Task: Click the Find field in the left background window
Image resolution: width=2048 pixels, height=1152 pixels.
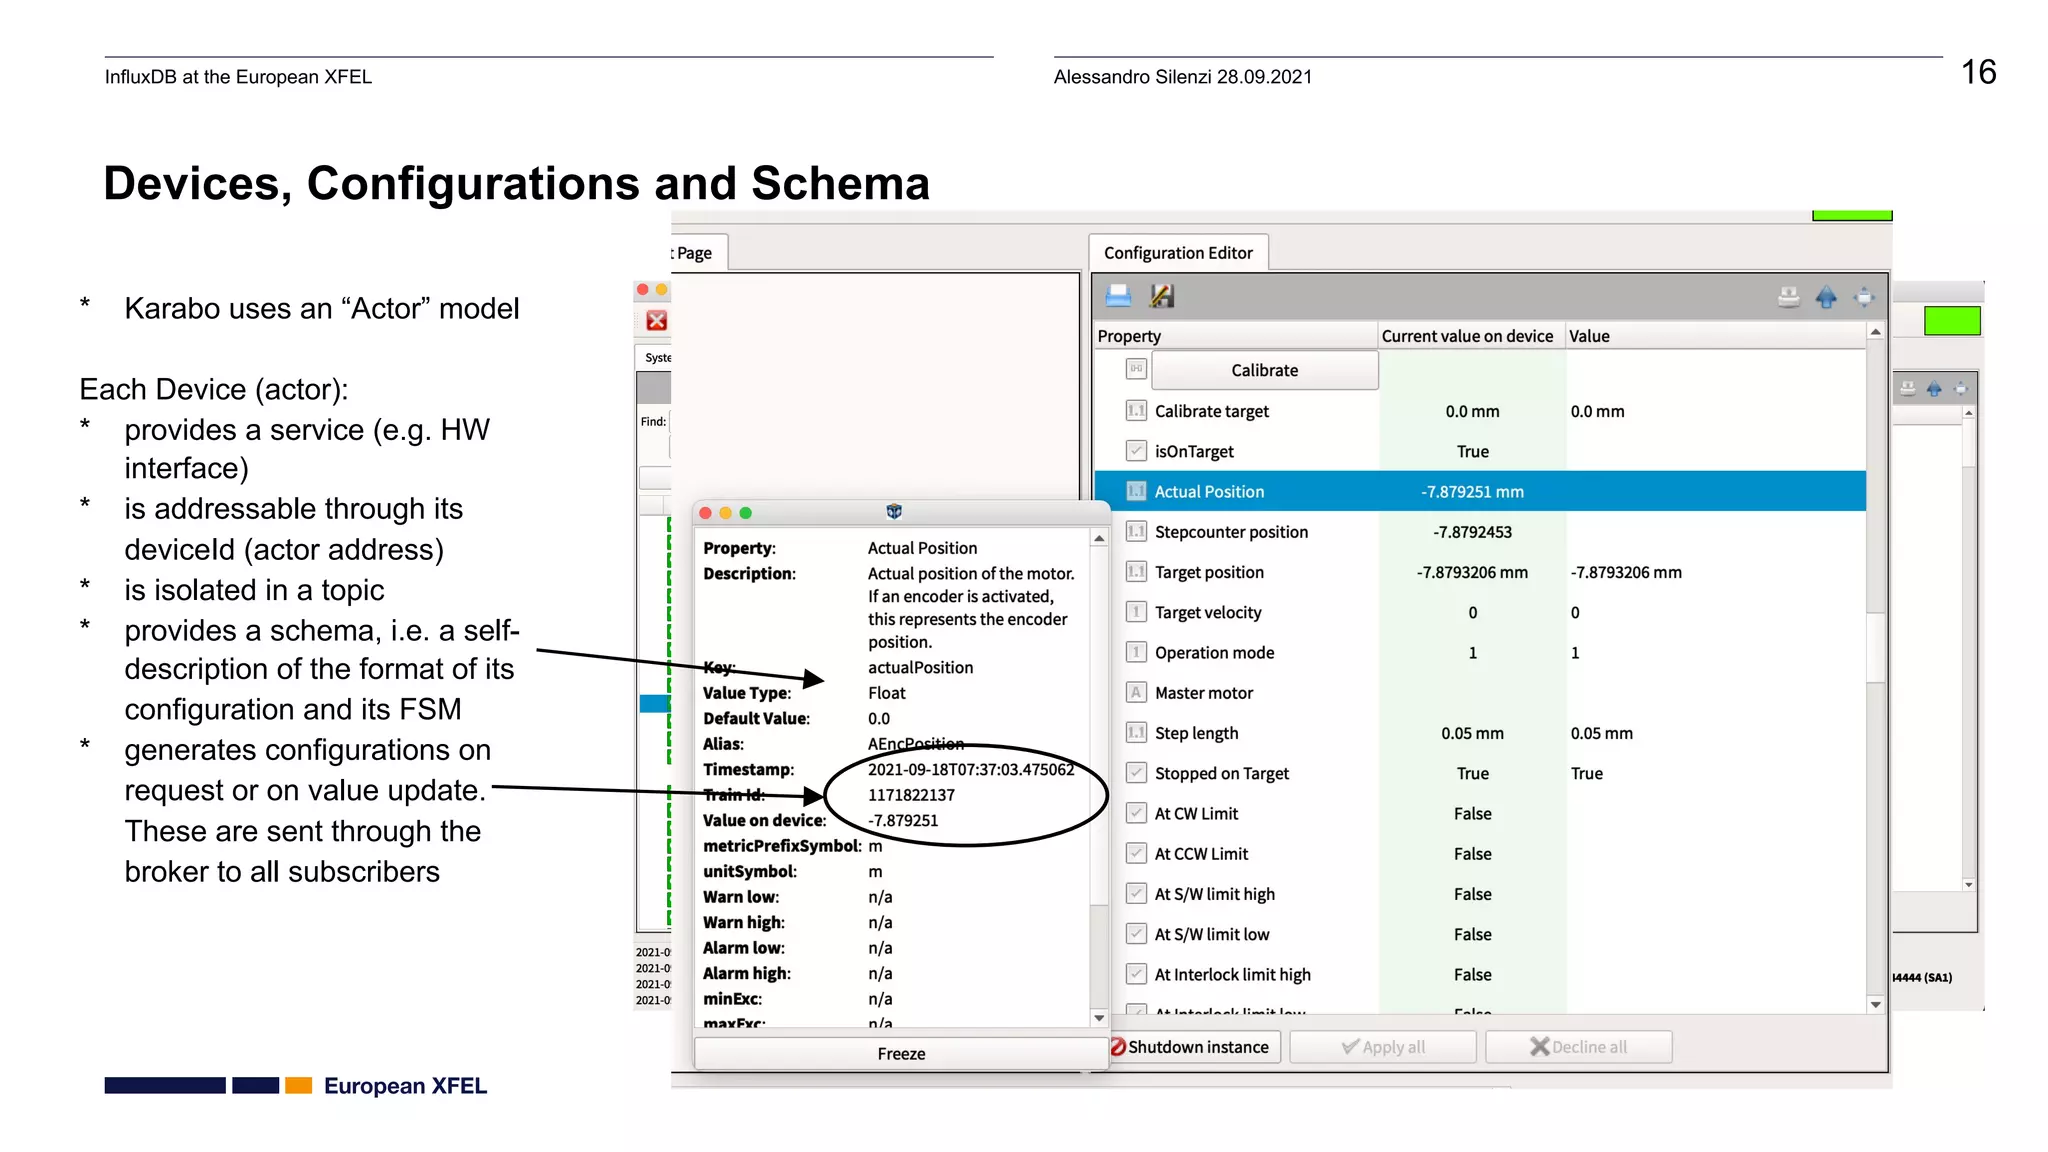Action: click(669, 421)
